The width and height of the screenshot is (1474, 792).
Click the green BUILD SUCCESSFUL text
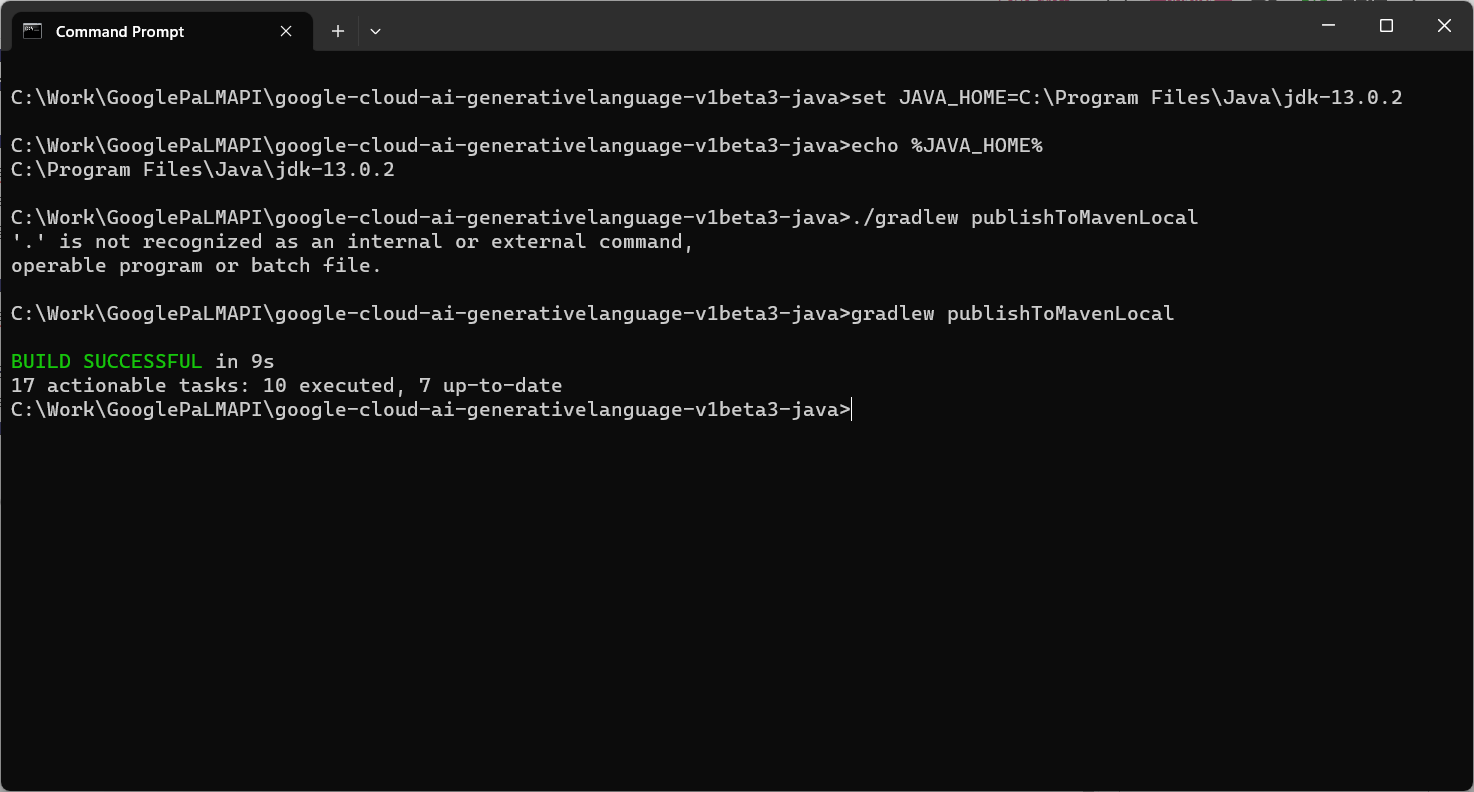click(x=107, y=361)
